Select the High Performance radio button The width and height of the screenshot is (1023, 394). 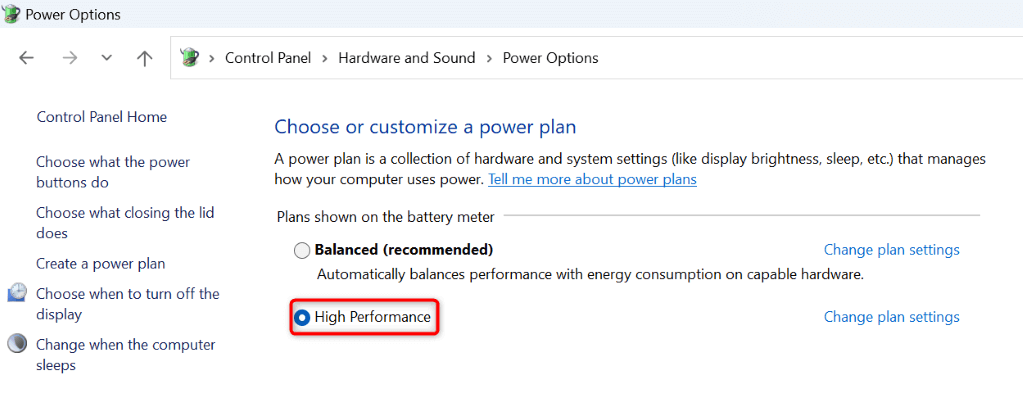click(301, 317)
